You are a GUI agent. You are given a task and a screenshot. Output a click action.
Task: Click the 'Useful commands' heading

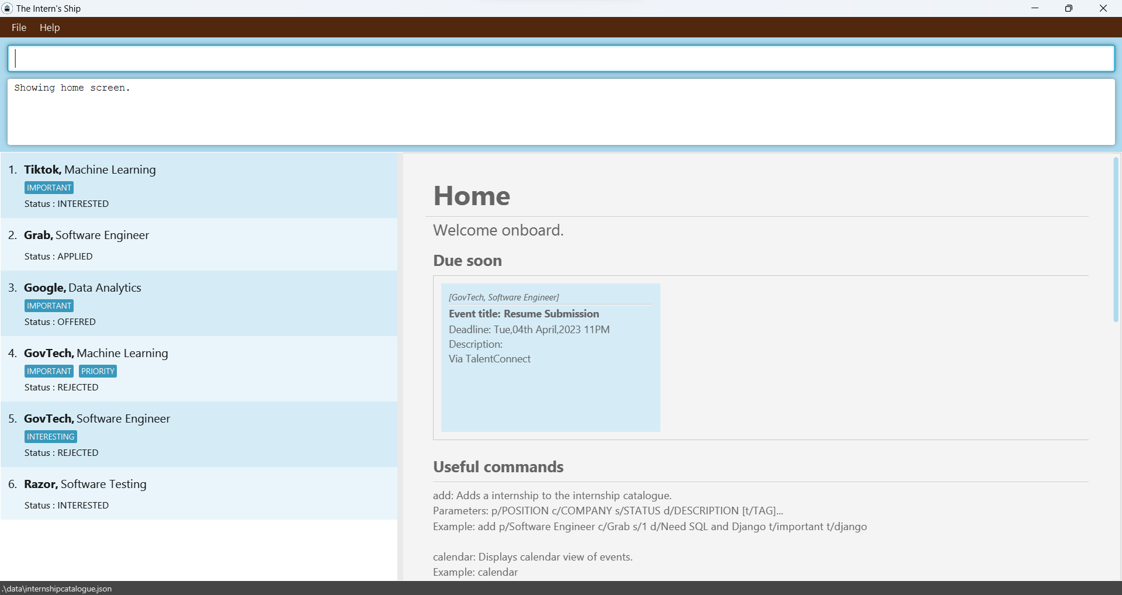[x=498, y=467]
